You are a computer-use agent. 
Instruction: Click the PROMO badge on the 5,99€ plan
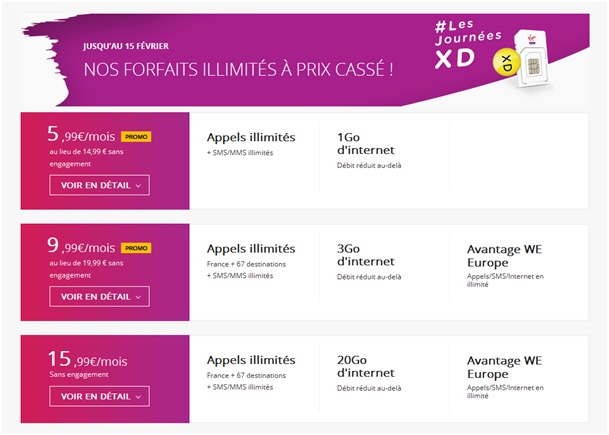point(135,137)
